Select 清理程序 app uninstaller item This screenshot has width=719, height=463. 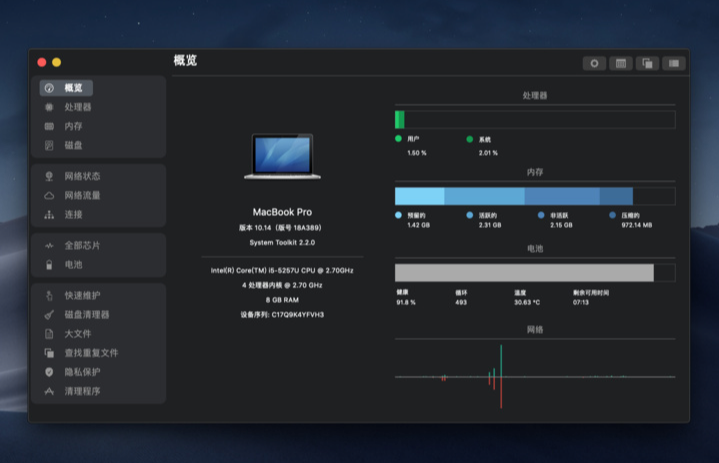click(82, 391)
